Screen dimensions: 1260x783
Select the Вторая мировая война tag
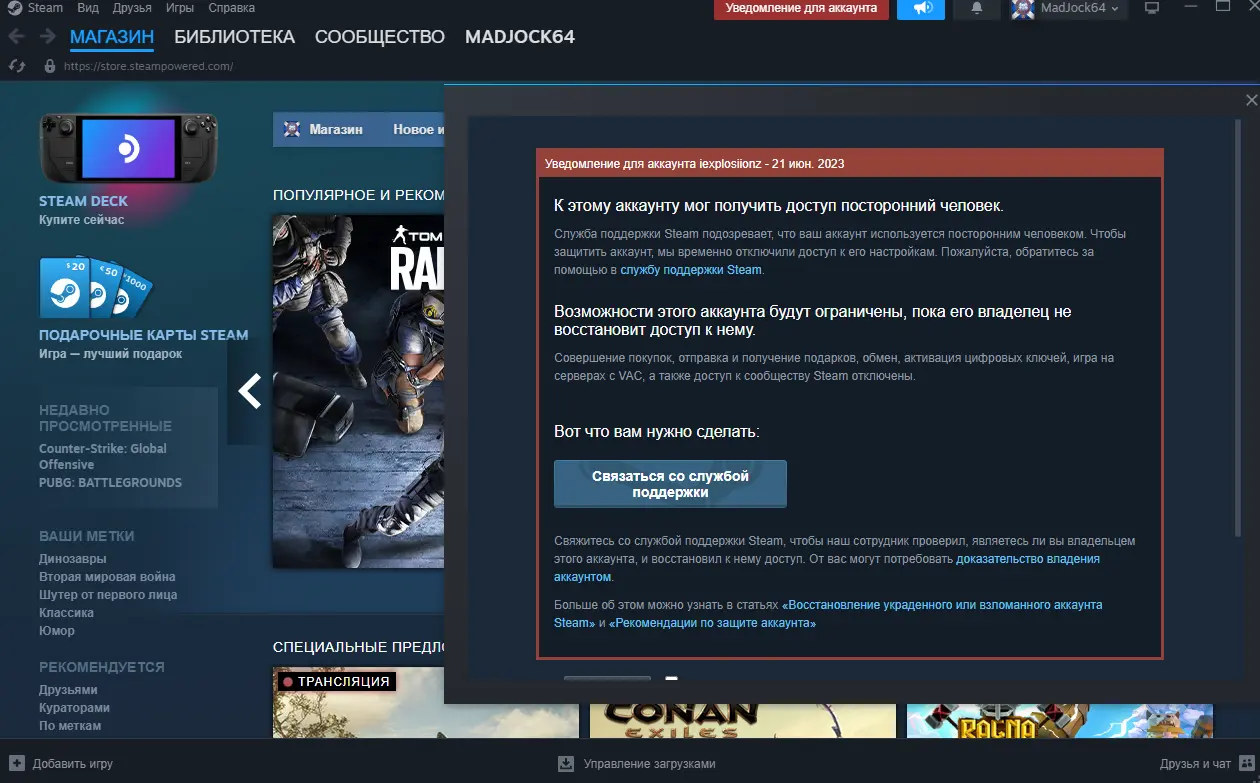pyautogui.click(x=107, y=577)
